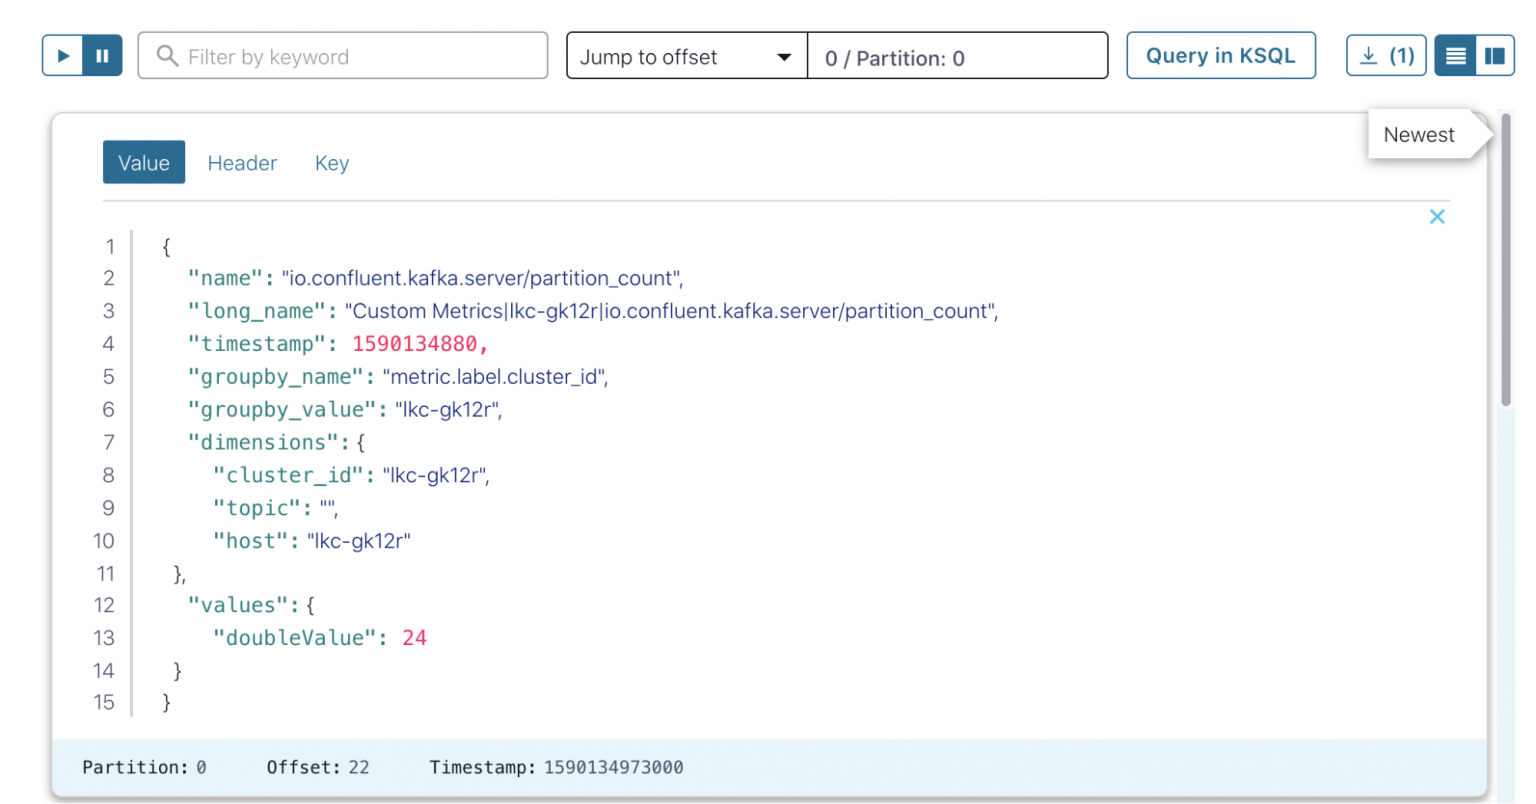The image size is (1536, 804).
Task: Switch to list view using the list icon
Action: [x=1455, y=55]
